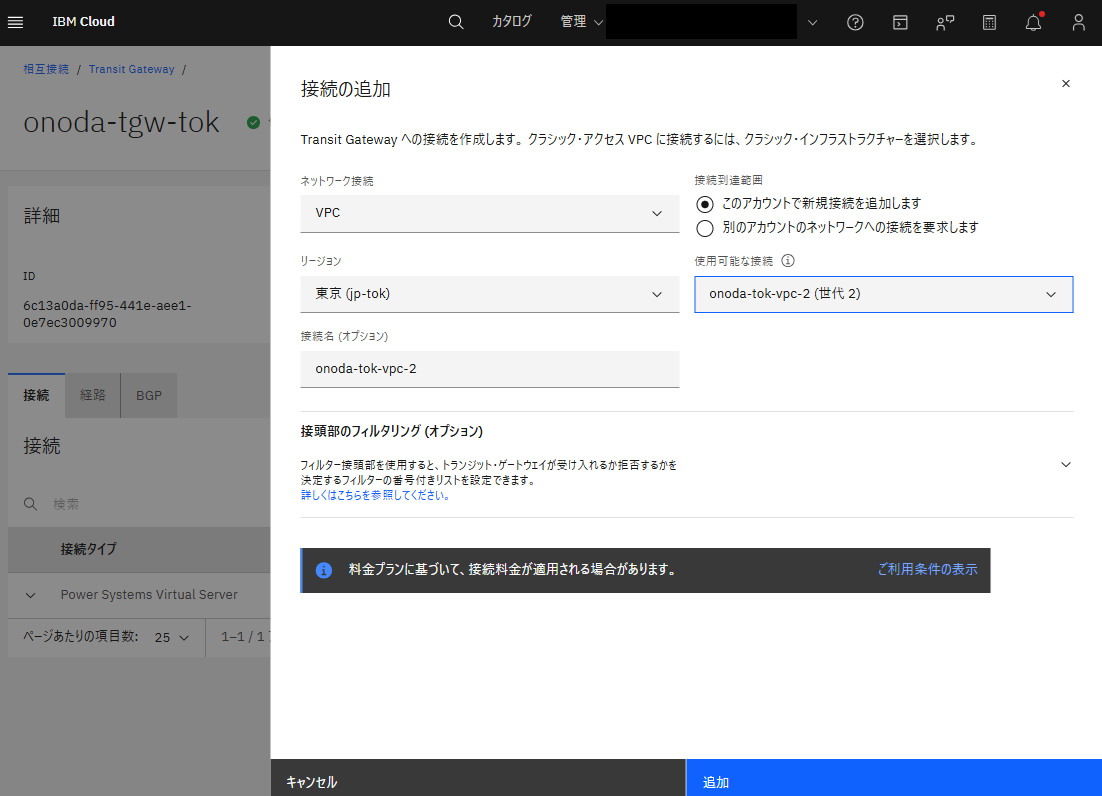1102x796 pixels.
Task: Launch the IBM Cloud Shell icon
Action: [900, 22]
